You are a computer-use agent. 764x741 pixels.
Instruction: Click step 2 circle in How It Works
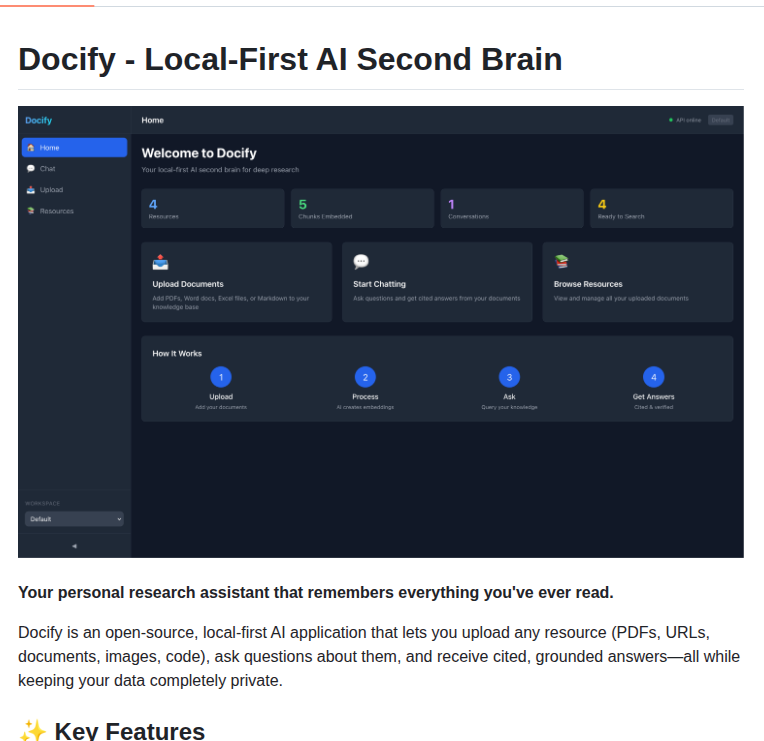[365, 377]
